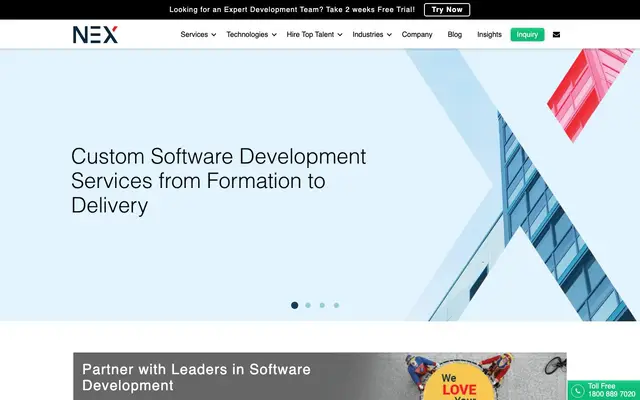Open the Insights link
Viewport: 640px width, 400px height.
[489, 35]
